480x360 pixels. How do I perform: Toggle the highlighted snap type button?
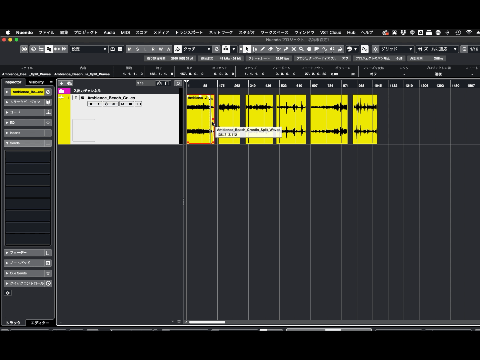click(226, 49)
